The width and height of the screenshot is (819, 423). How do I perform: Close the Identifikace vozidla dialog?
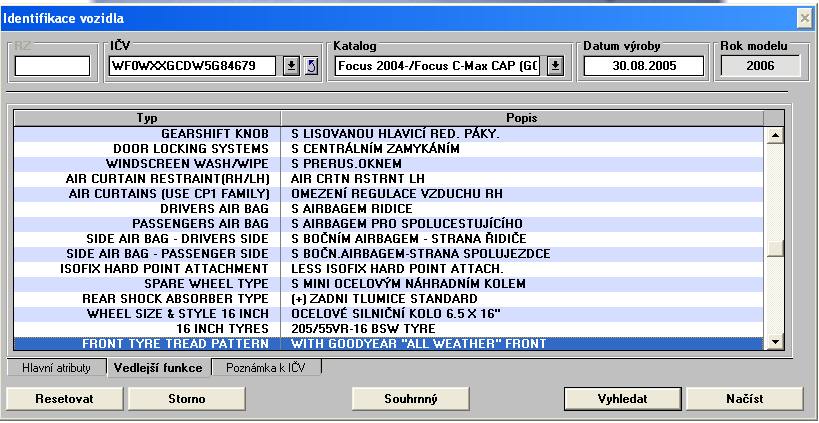(x=804, y=18)
